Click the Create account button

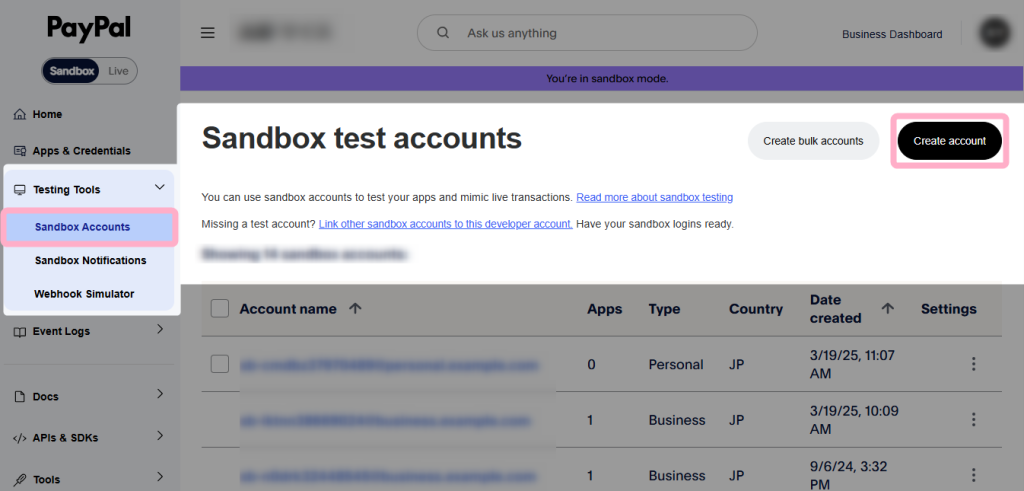tap(949, 141)
